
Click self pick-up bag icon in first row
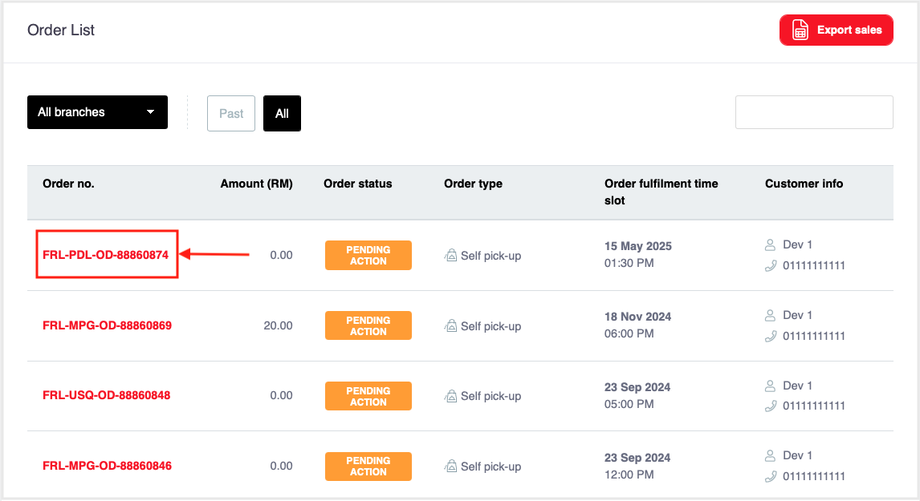click(x=451, y=256)
